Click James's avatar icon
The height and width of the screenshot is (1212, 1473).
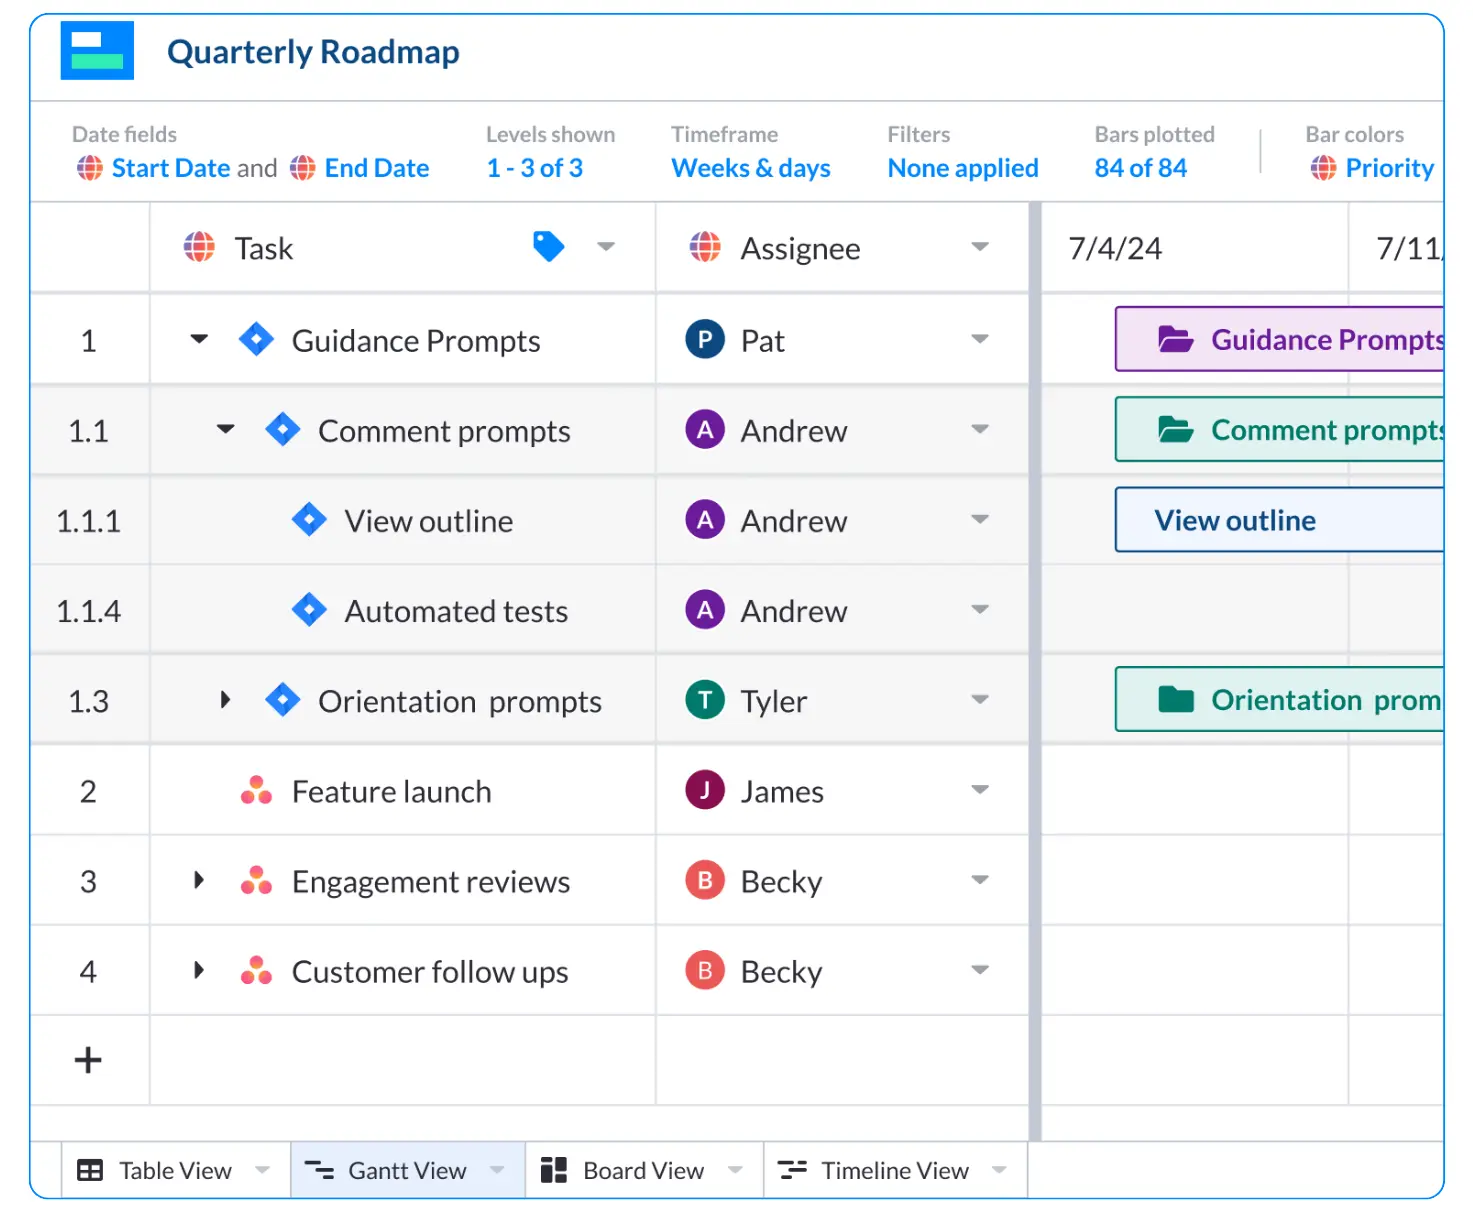click(705, 791)
